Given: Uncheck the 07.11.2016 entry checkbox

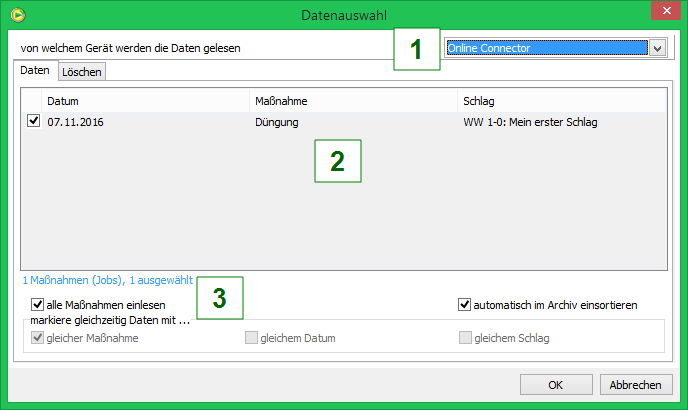Looking at the screenshot, I should 33,122.
